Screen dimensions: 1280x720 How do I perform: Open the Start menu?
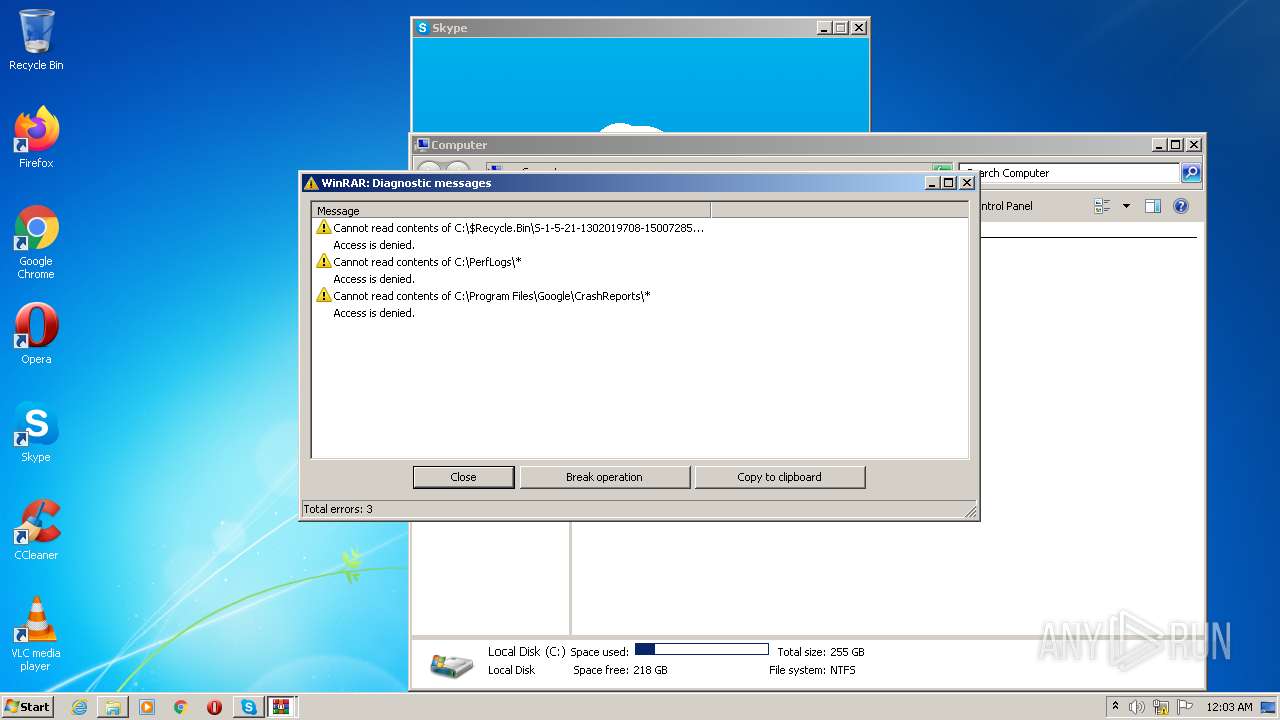[x=27, y=707]
